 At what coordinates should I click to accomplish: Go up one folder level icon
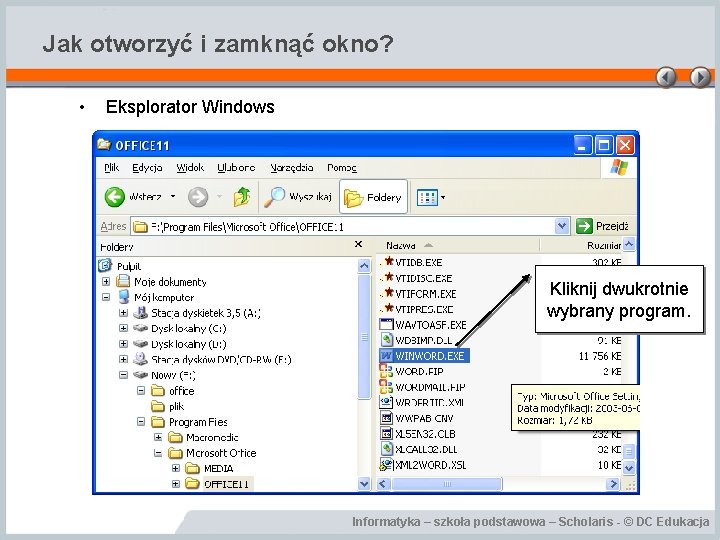click(x=242, y=197)
